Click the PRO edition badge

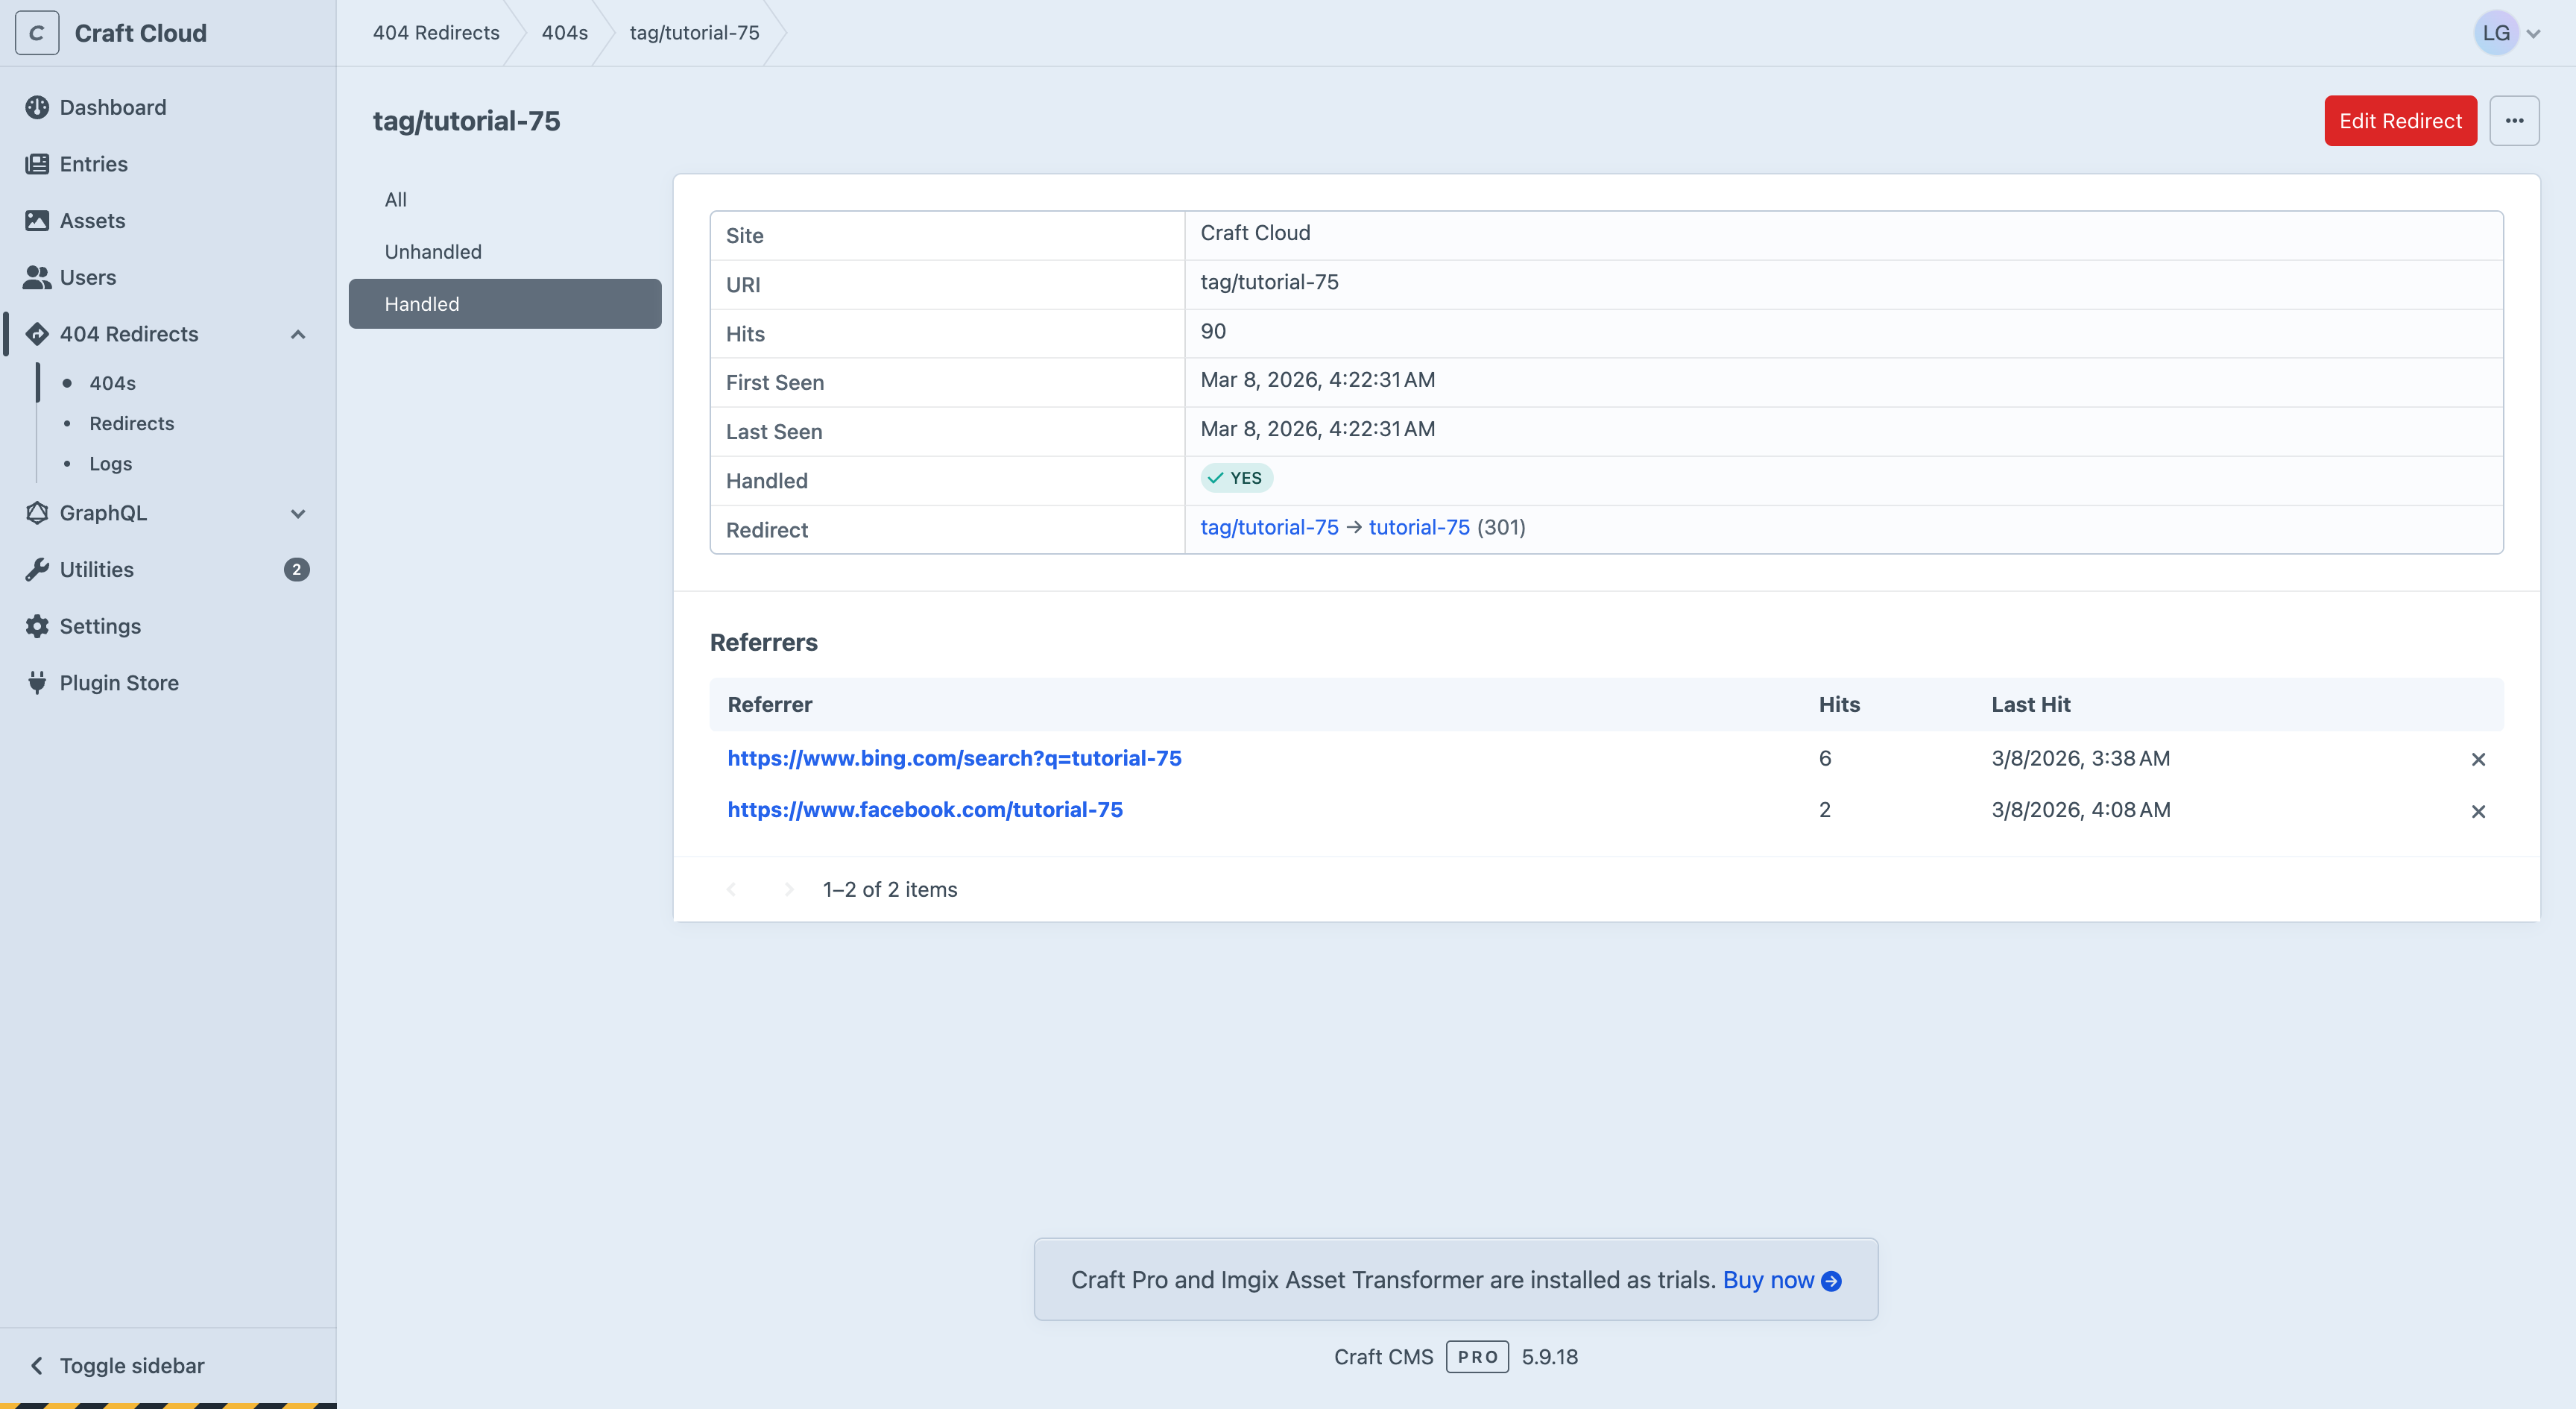[x=1477, y=1357]
